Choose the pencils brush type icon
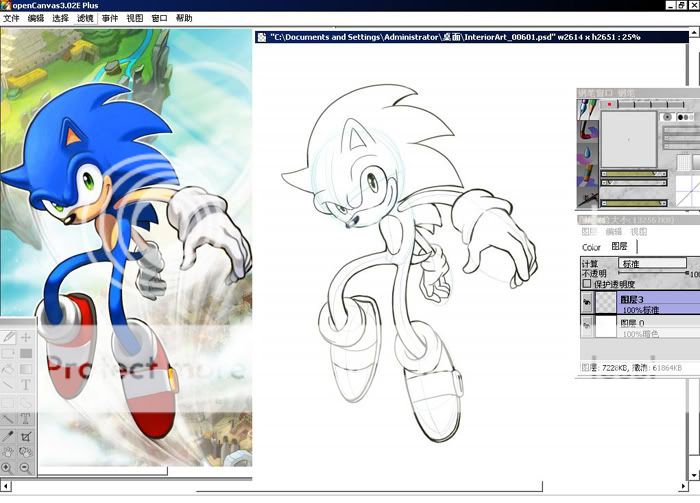The height and width of the screenshot is (503, 700). pos(586,106)
